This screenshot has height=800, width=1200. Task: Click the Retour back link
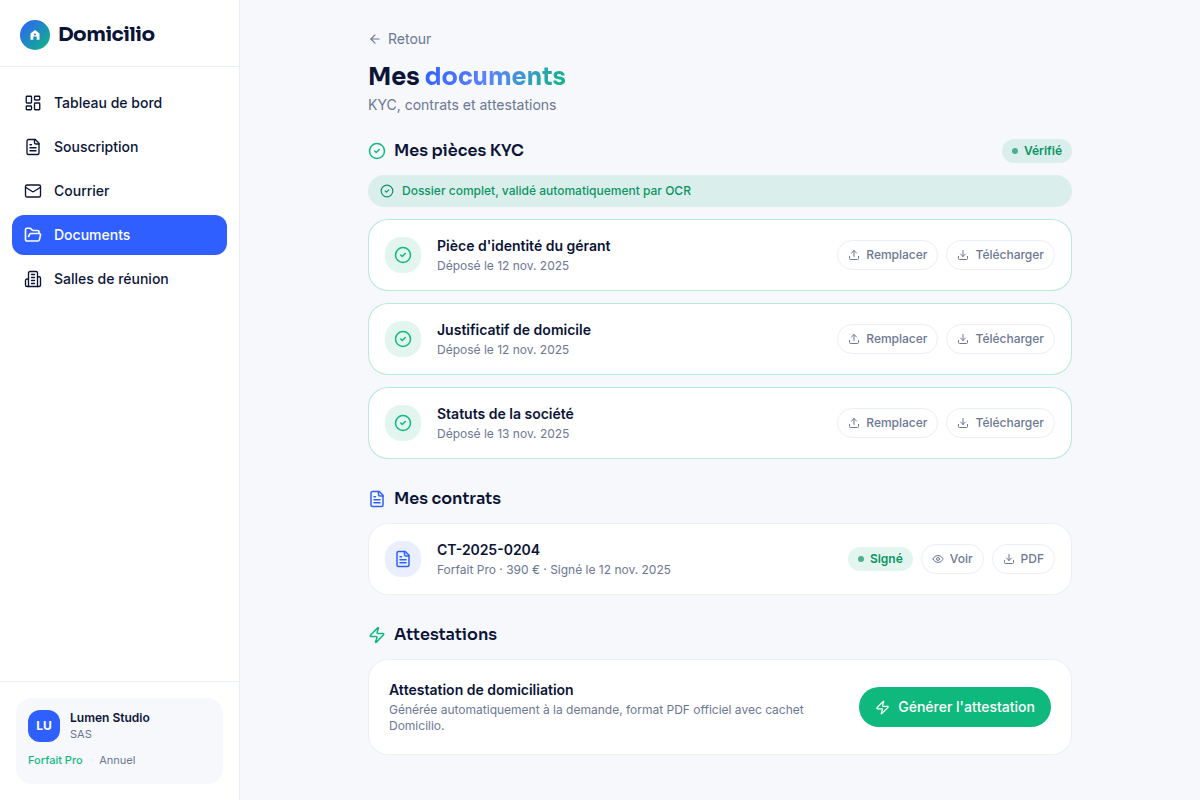pos(400,39)
